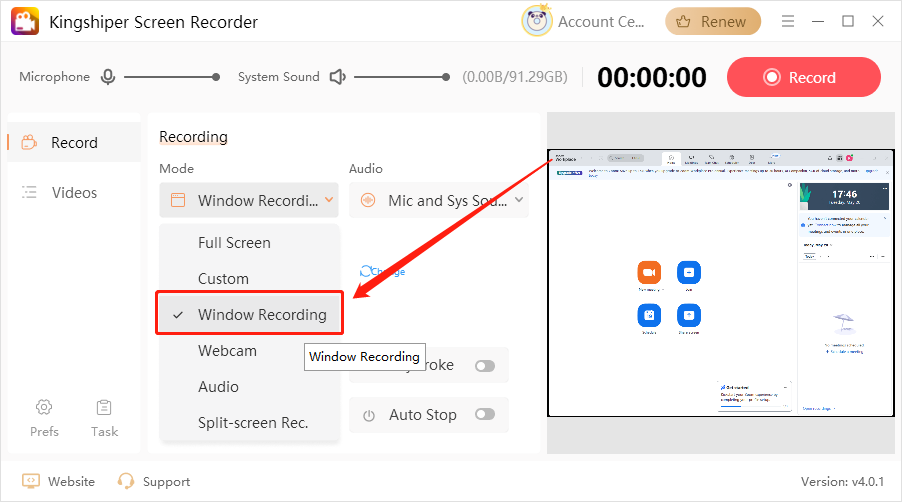The width and height of the screenshot is (902, 502).
Task: Switch to the Record sidebar tab
Action: [x=74, y=142]
